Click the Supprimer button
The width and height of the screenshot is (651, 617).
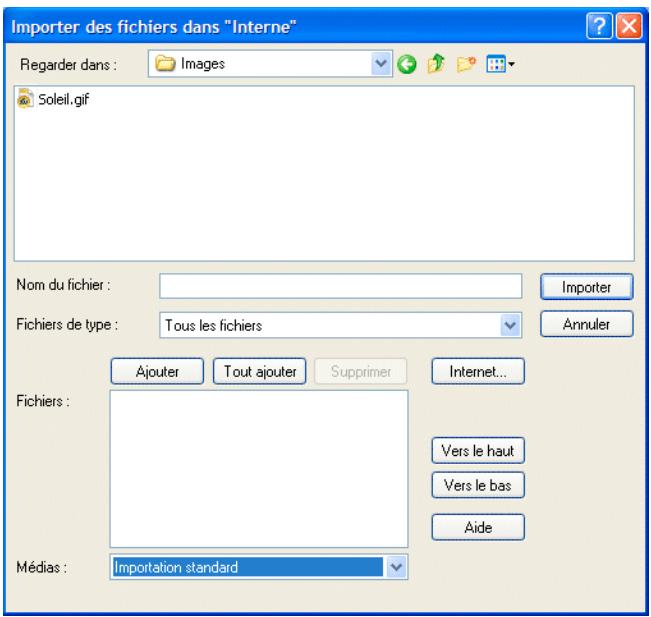pyautogui.click(x=361, y=371)
